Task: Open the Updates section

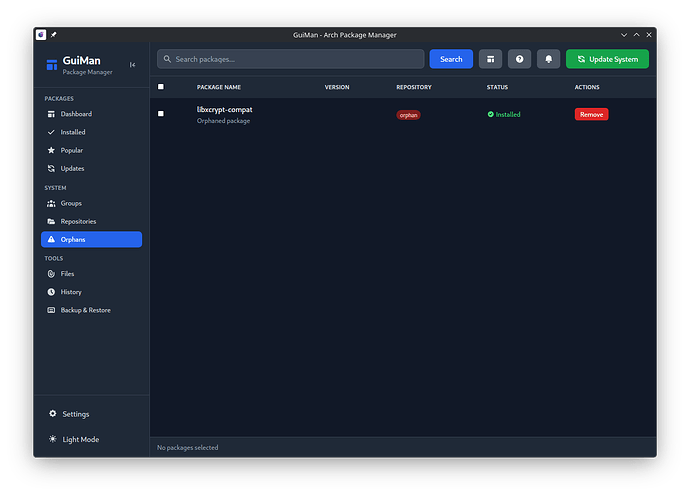Action: pyautogui.click(x=72, y=168)
